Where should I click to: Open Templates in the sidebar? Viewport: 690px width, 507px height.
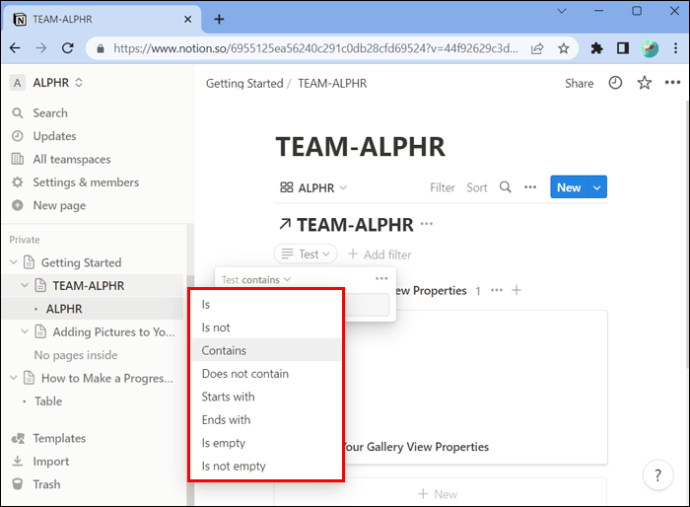pos(49,438)
